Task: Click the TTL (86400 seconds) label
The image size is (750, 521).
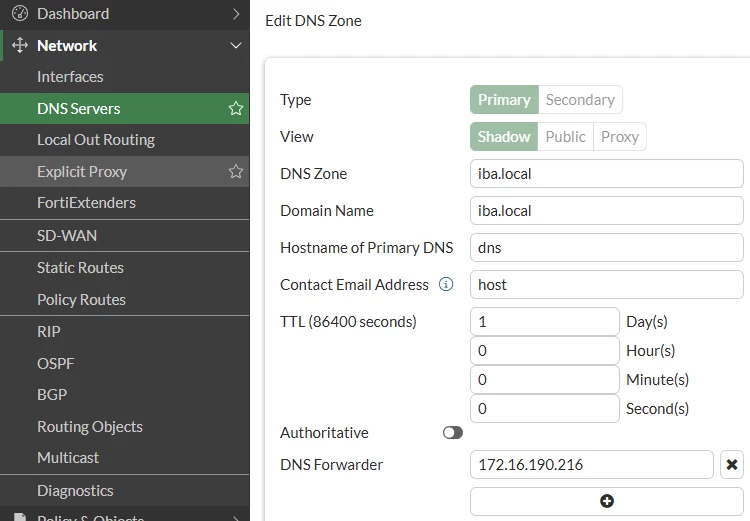Action: (x=348, y=321)
